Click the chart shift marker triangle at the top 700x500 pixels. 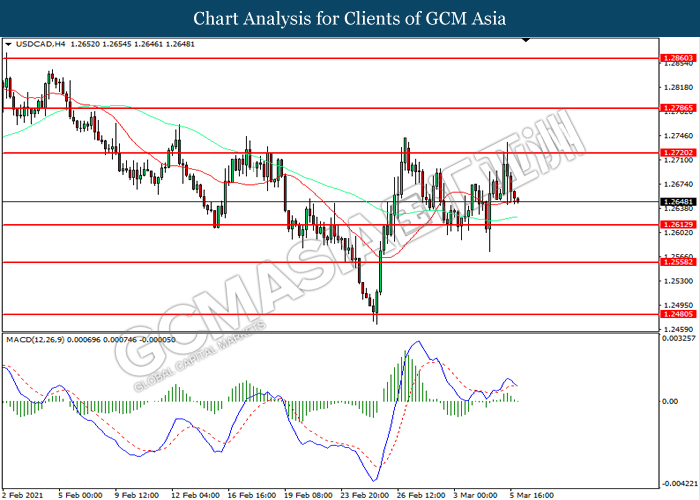[x=526, y=40]
